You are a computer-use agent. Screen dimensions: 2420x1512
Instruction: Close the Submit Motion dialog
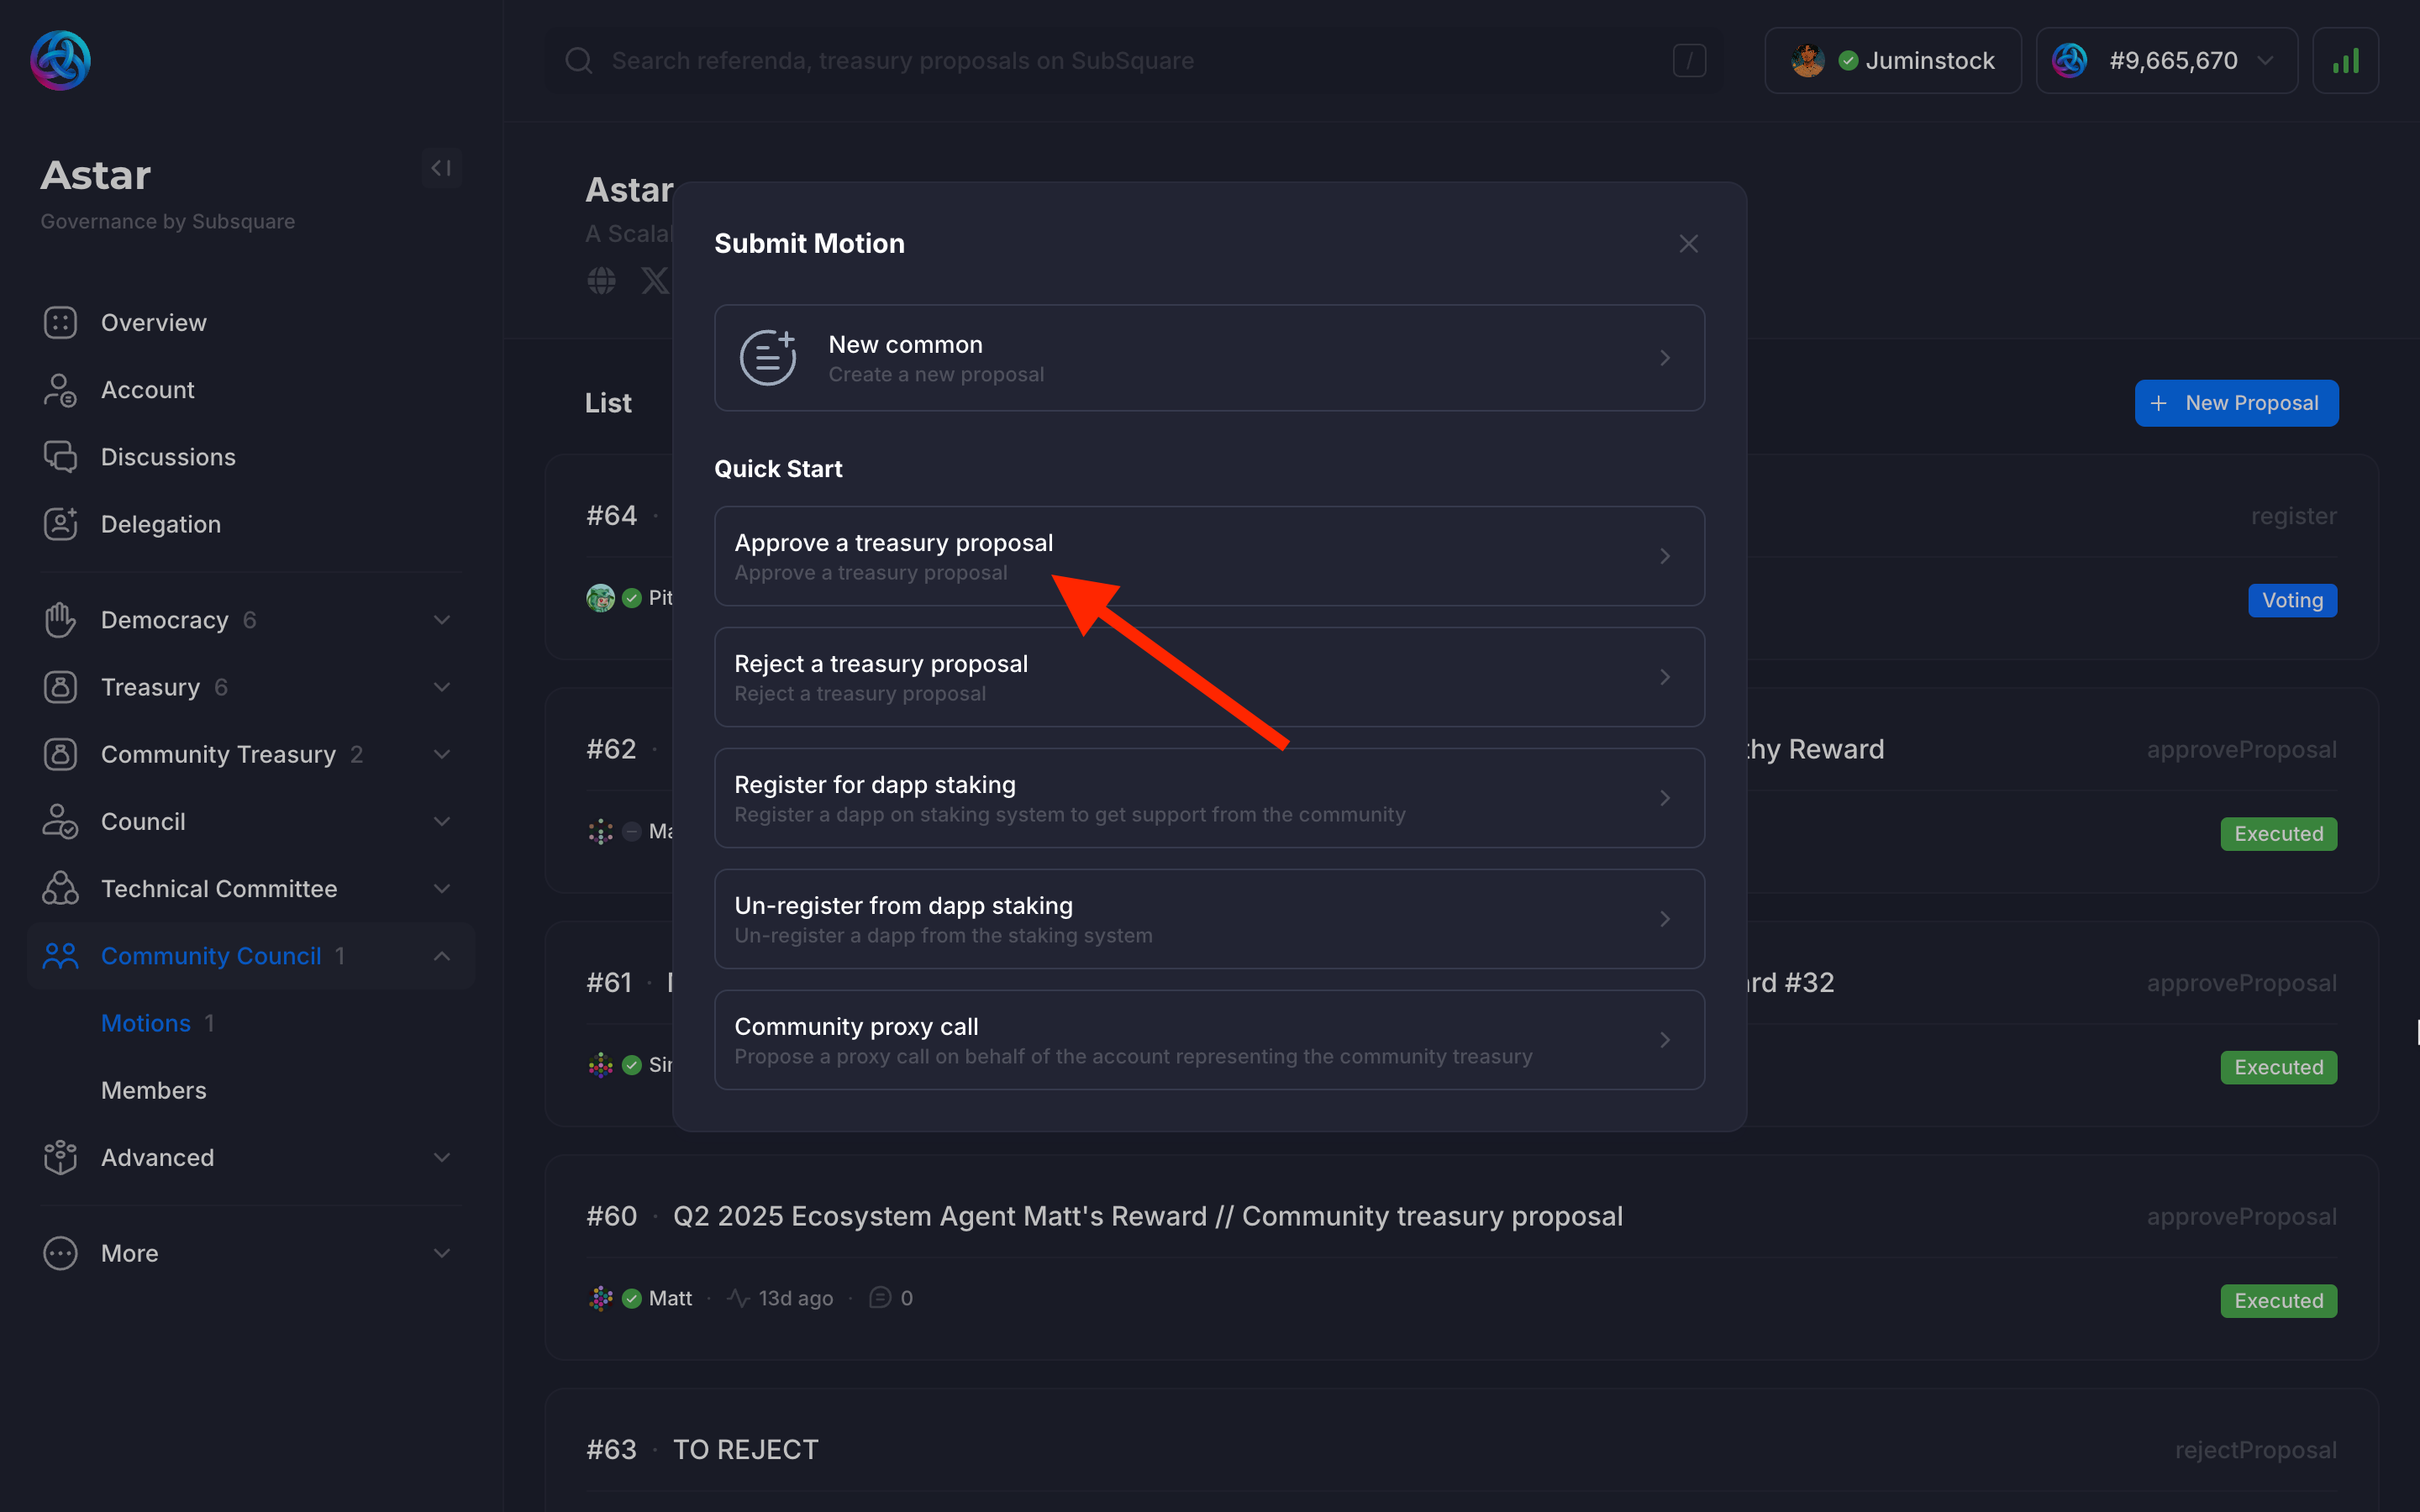[x=1688, y=244]
